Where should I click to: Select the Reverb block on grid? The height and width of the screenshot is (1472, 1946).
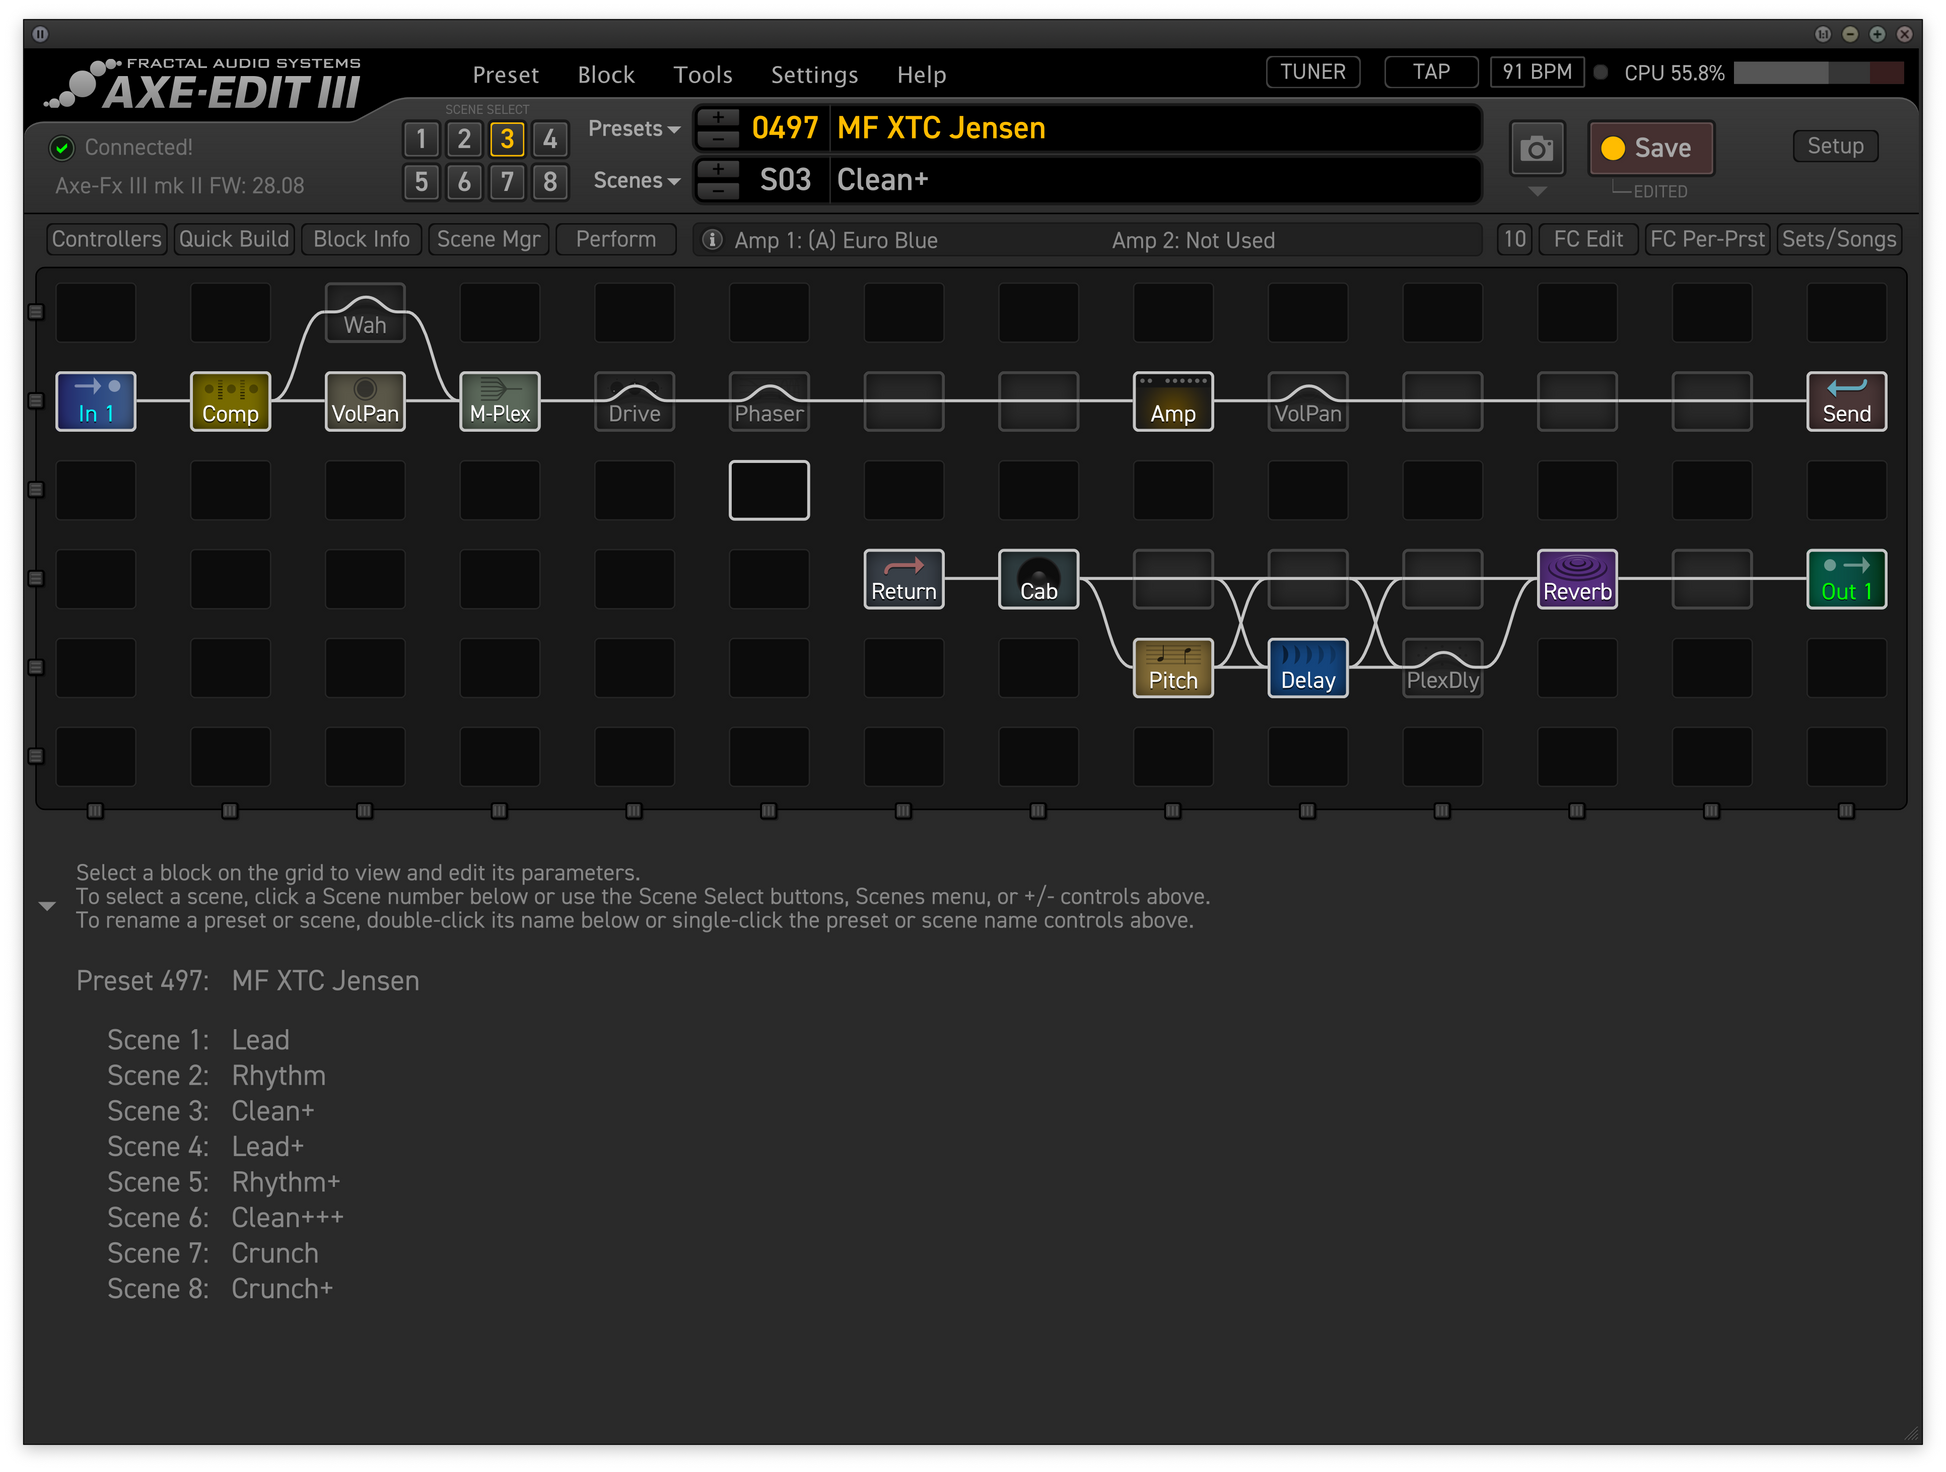tap(1576, 579)
